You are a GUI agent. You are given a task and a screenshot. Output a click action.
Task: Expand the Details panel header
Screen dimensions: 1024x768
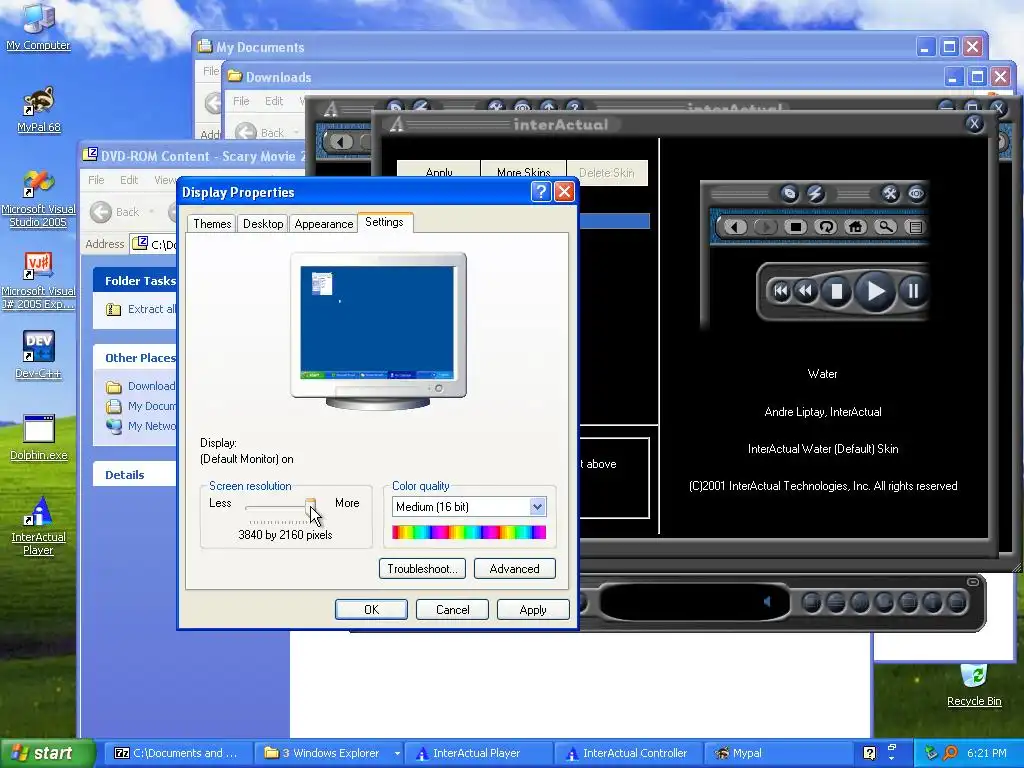[x=135, y=475]
